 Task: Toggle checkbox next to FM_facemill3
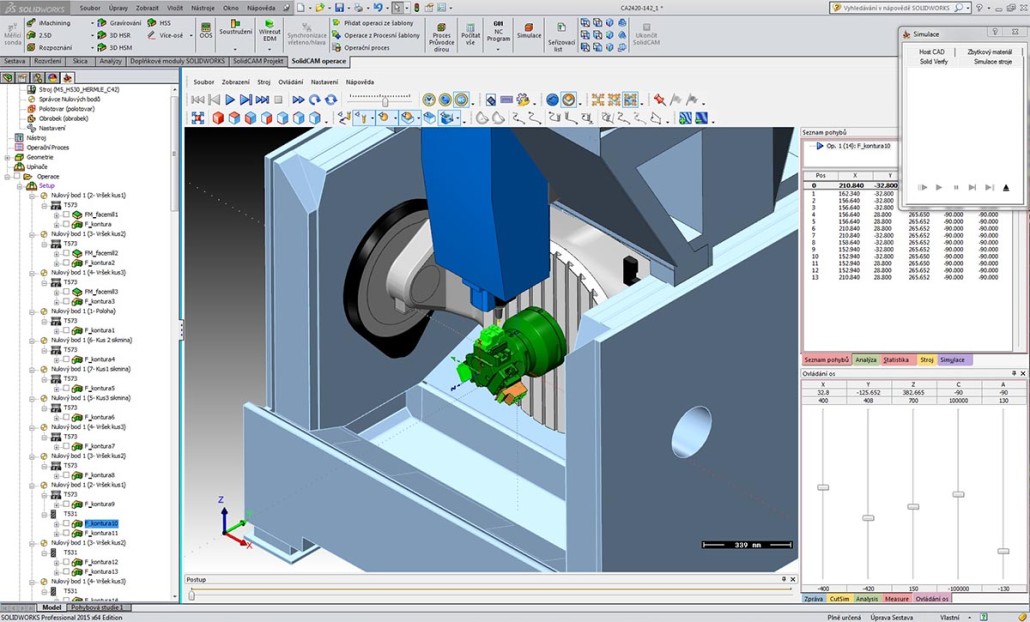(x=66, y=292)
